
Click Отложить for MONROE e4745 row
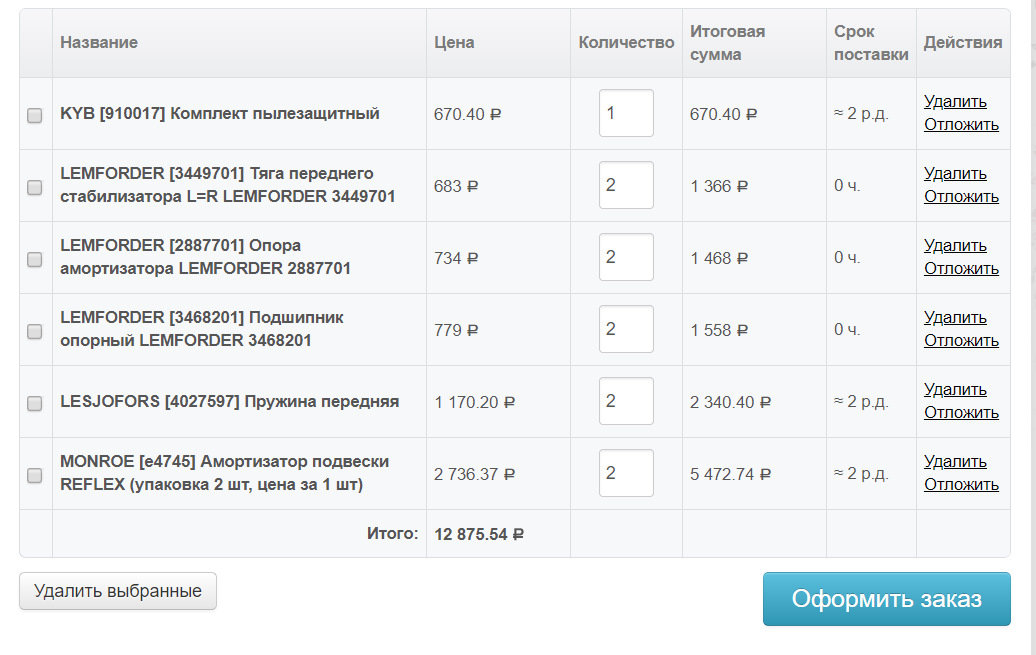pos(961,484)
